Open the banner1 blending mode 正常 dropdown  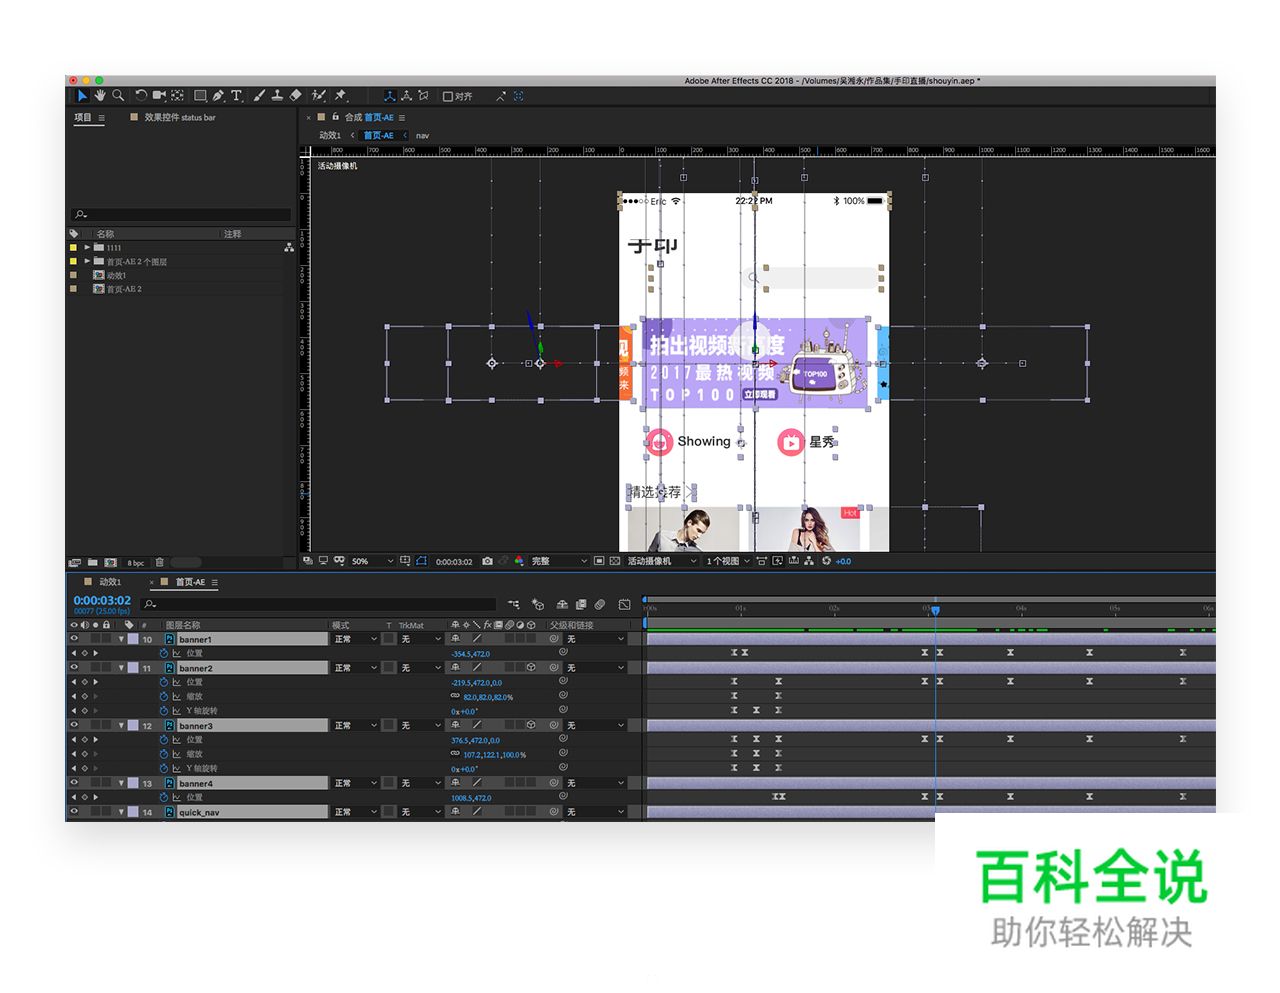pos(356,639)
